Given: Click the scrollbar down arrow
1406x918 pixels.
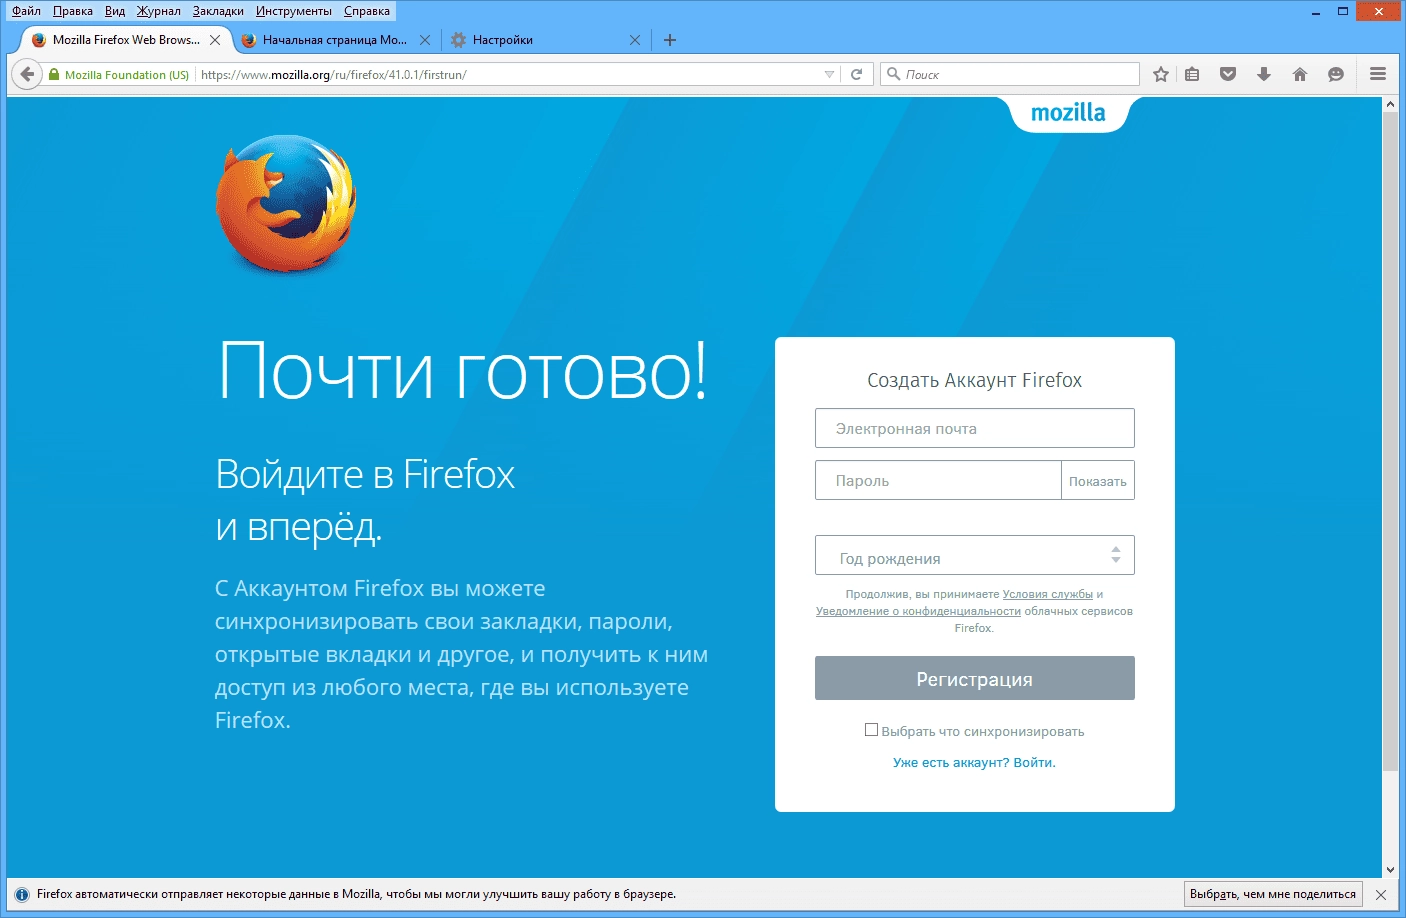Looking at the screenshot, I should click(x=1390, y=870).
